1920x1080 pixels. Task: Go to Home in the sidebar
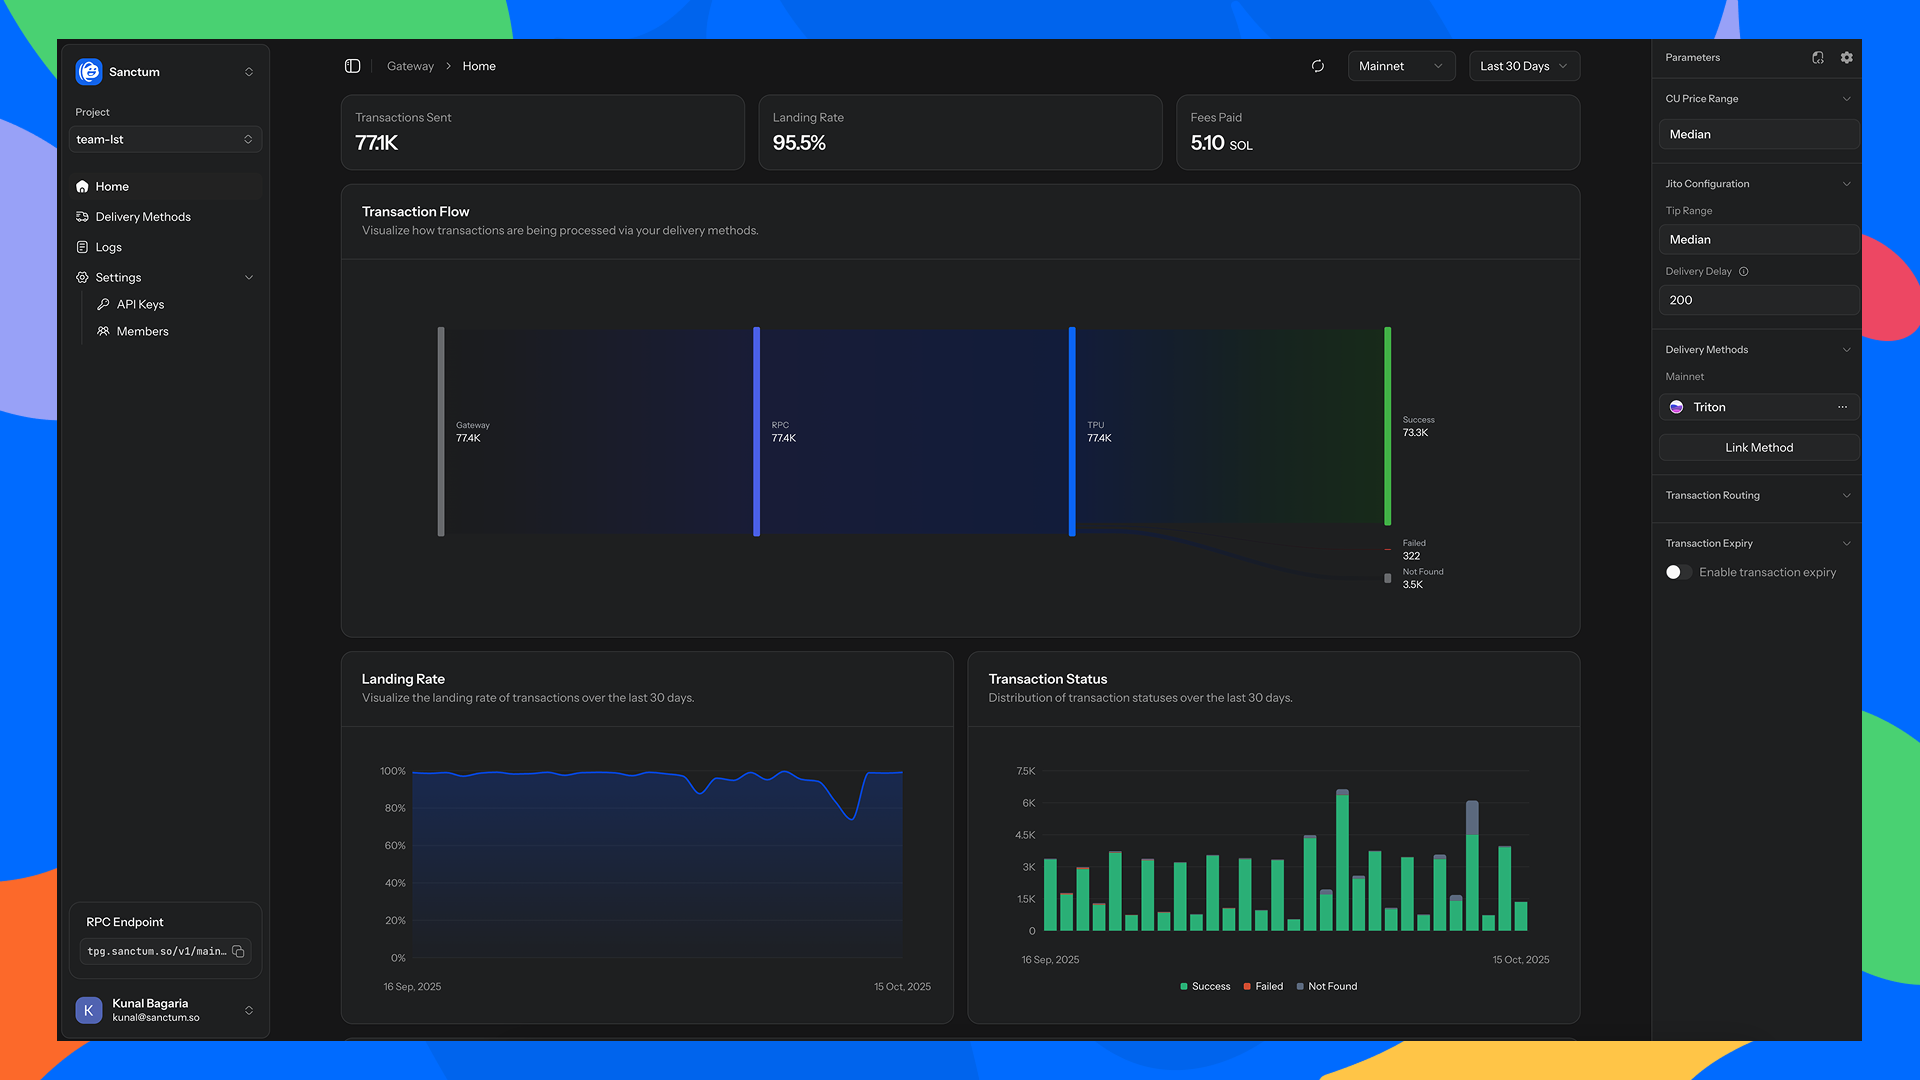click(165, 186)
